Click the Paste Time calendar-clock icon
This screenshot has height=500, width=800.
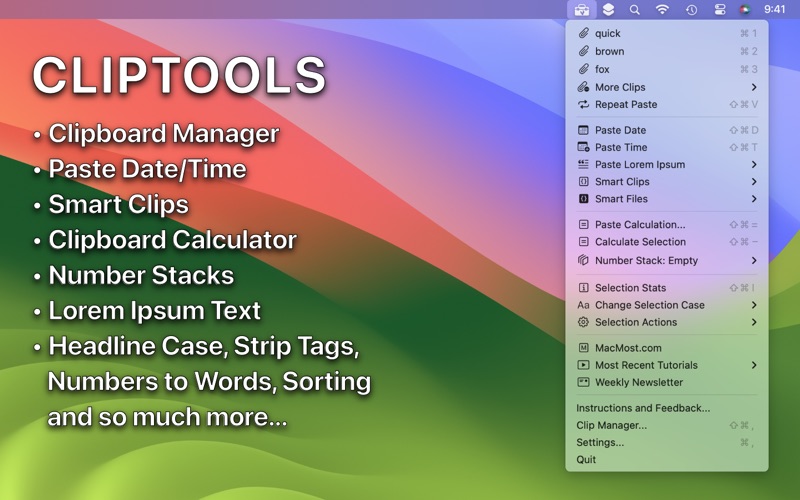[x=583, y=147]
